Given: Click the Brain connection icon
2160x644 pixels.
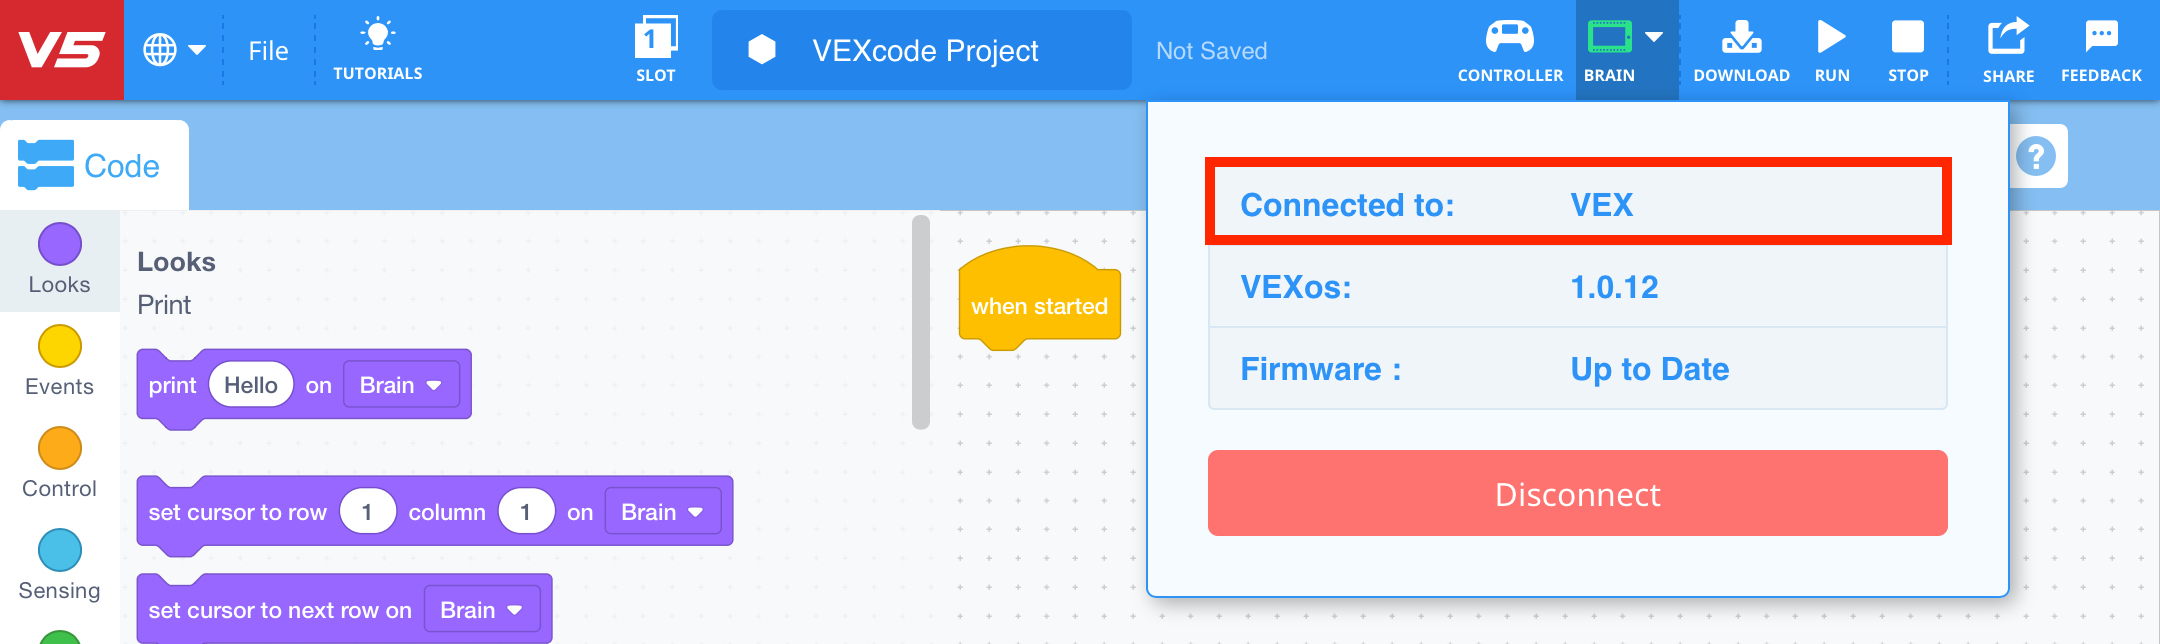Looking at the screenshot, I should (x=1608, y=40).
